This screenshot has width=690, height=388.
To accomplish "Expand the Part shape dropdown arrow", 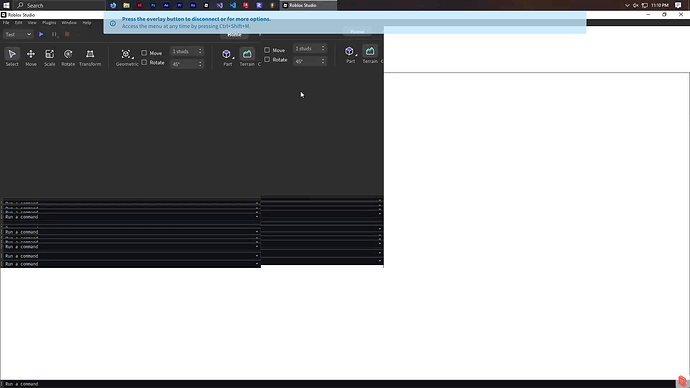I will point(233,58).
